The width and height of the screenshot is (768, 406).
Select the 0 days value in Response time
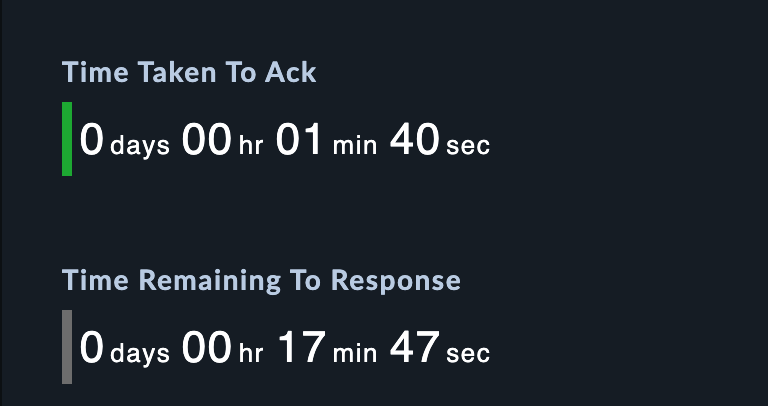(92, 348)
